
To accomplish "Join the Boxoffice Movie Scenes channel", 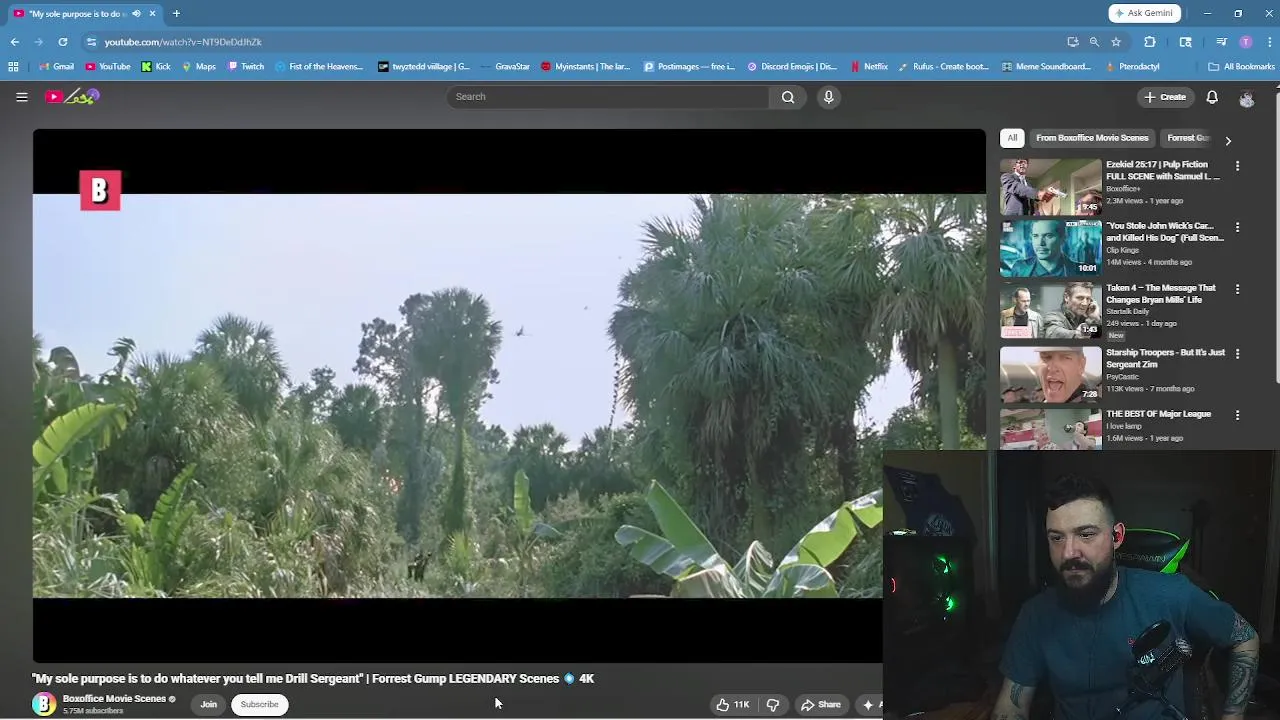I will click(x=208, y=705).
